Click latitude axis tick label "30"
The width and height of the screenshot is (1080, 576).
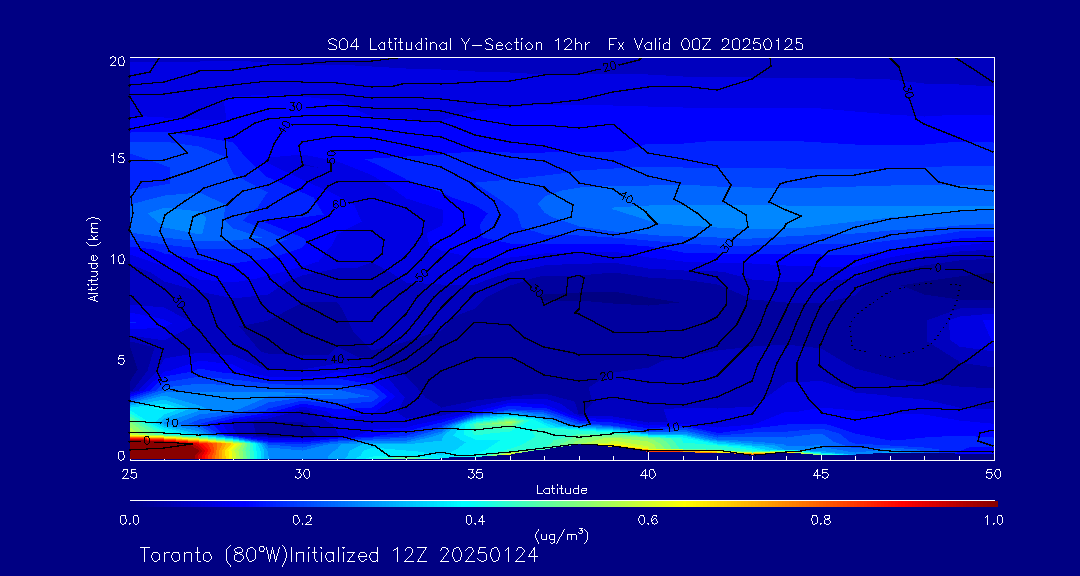click(302, 473)
